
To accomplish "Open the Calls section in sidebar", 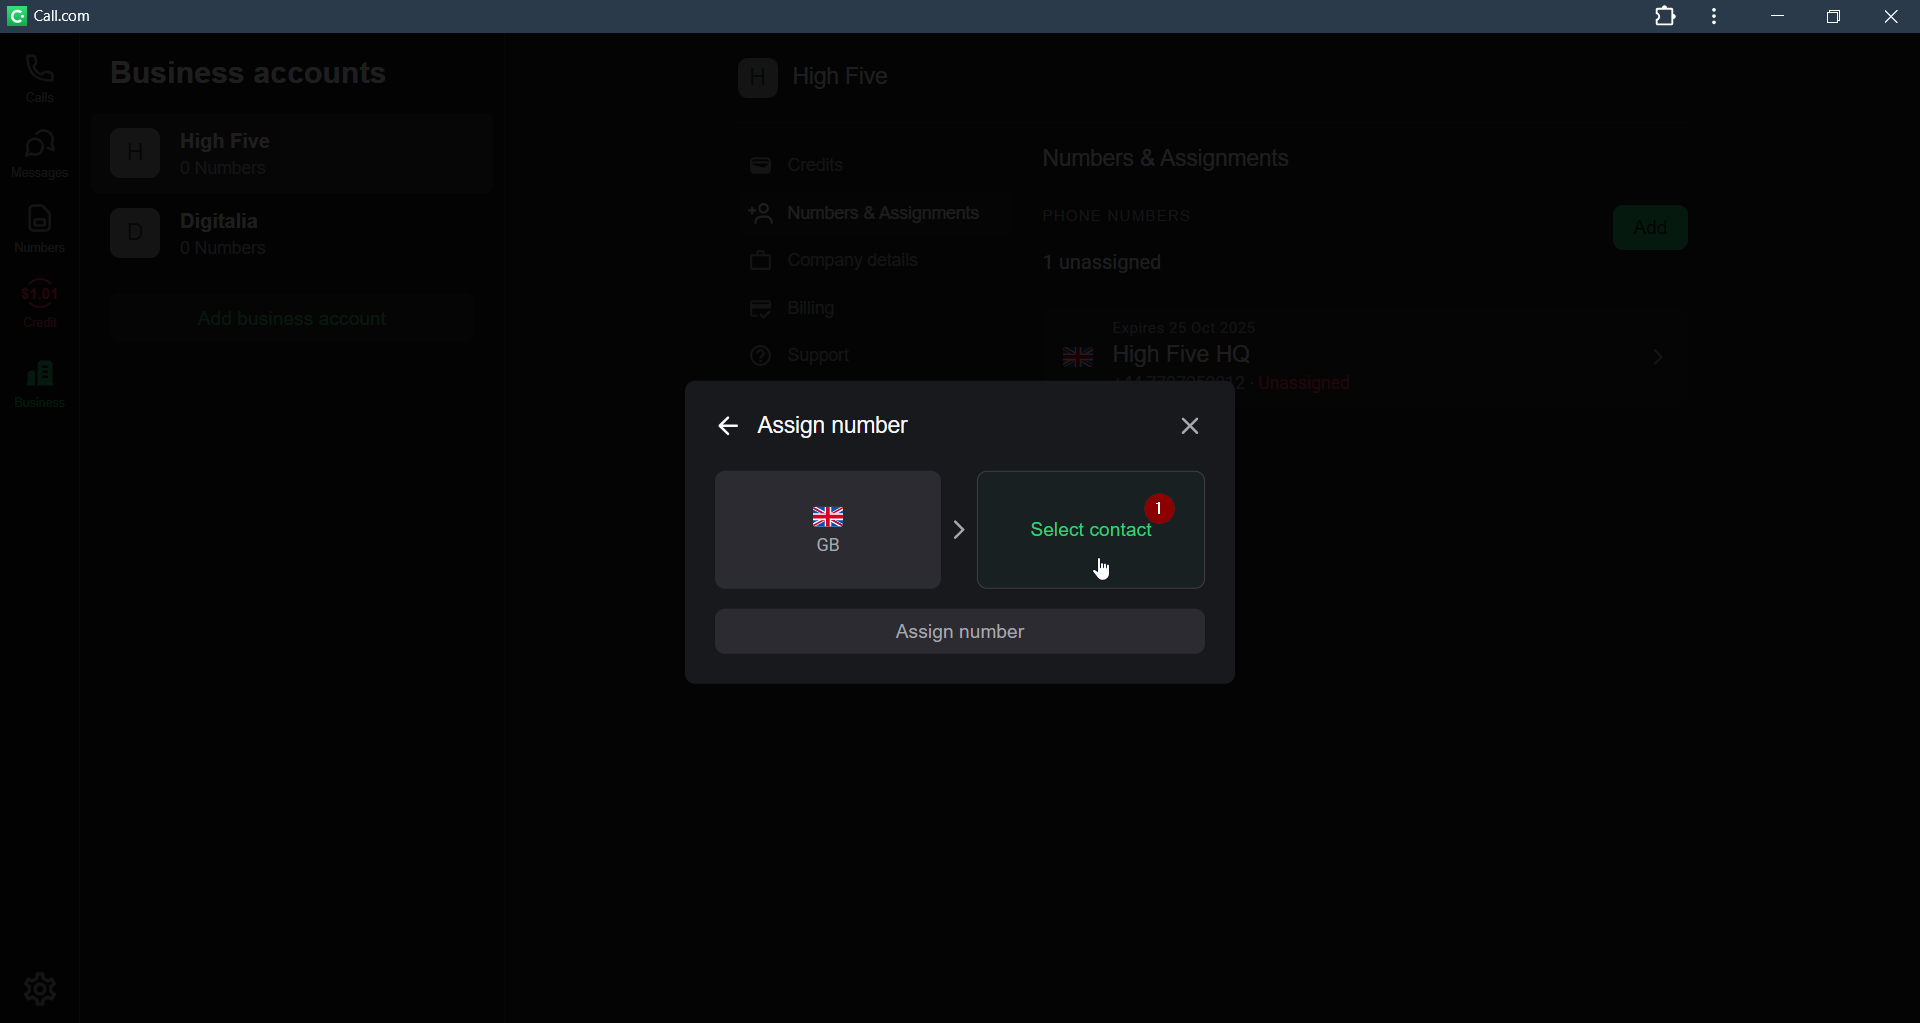I will point(40,79).
